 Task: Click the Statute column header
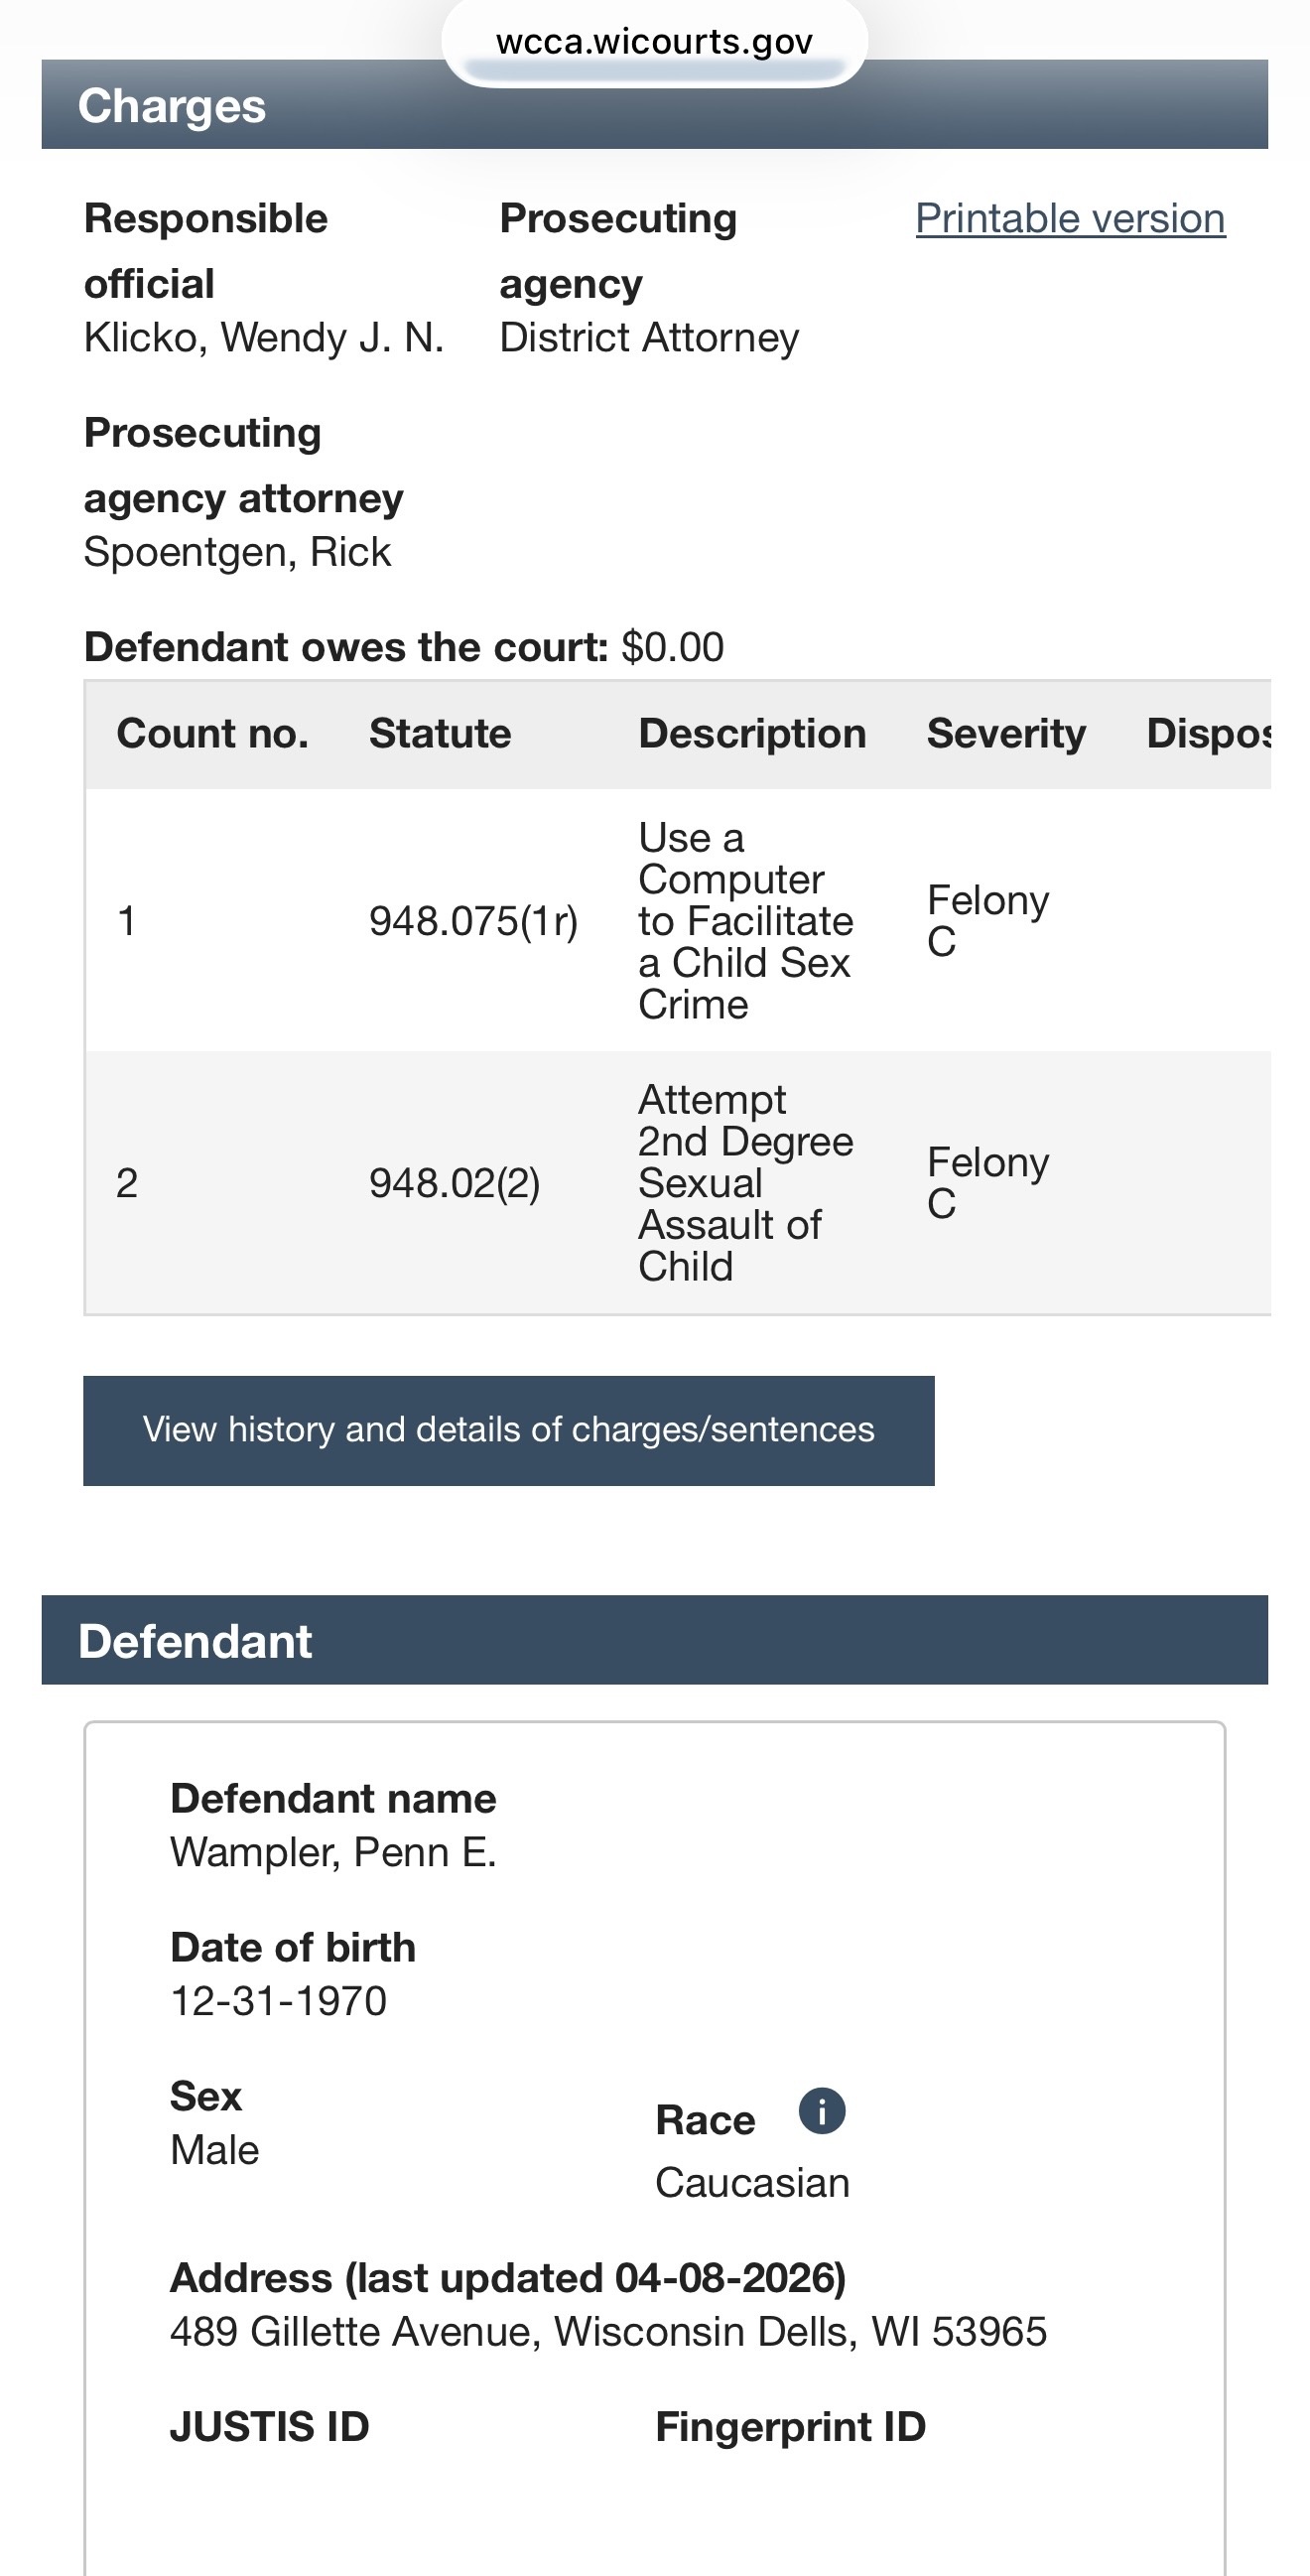pyautogui.click(x=440, y=734)
